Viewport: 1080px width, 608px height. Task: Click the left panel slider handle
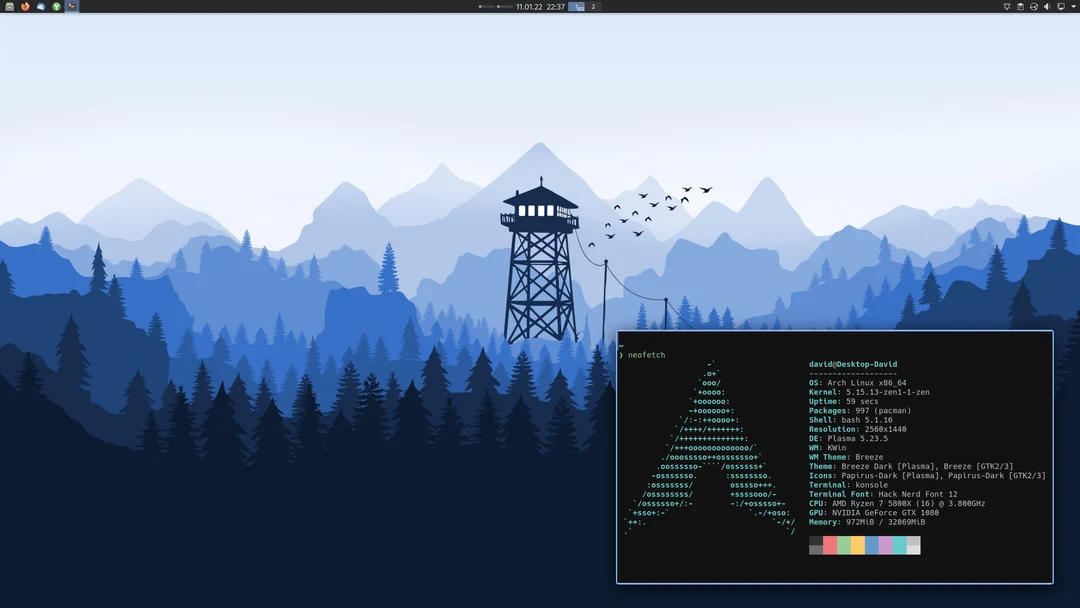[480, 6]
